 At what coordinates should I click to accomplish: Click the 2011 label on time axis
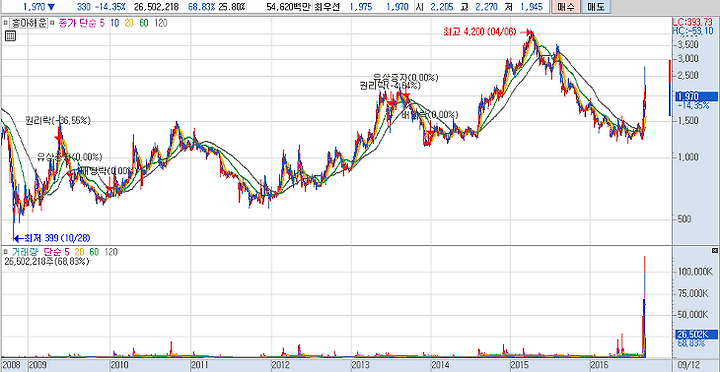(200, 365)
